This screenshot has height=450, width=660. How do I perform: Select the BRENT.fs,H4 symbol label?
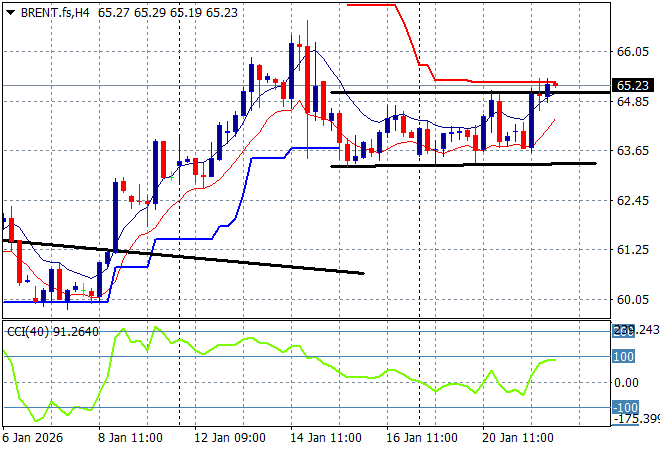point(55,13)
